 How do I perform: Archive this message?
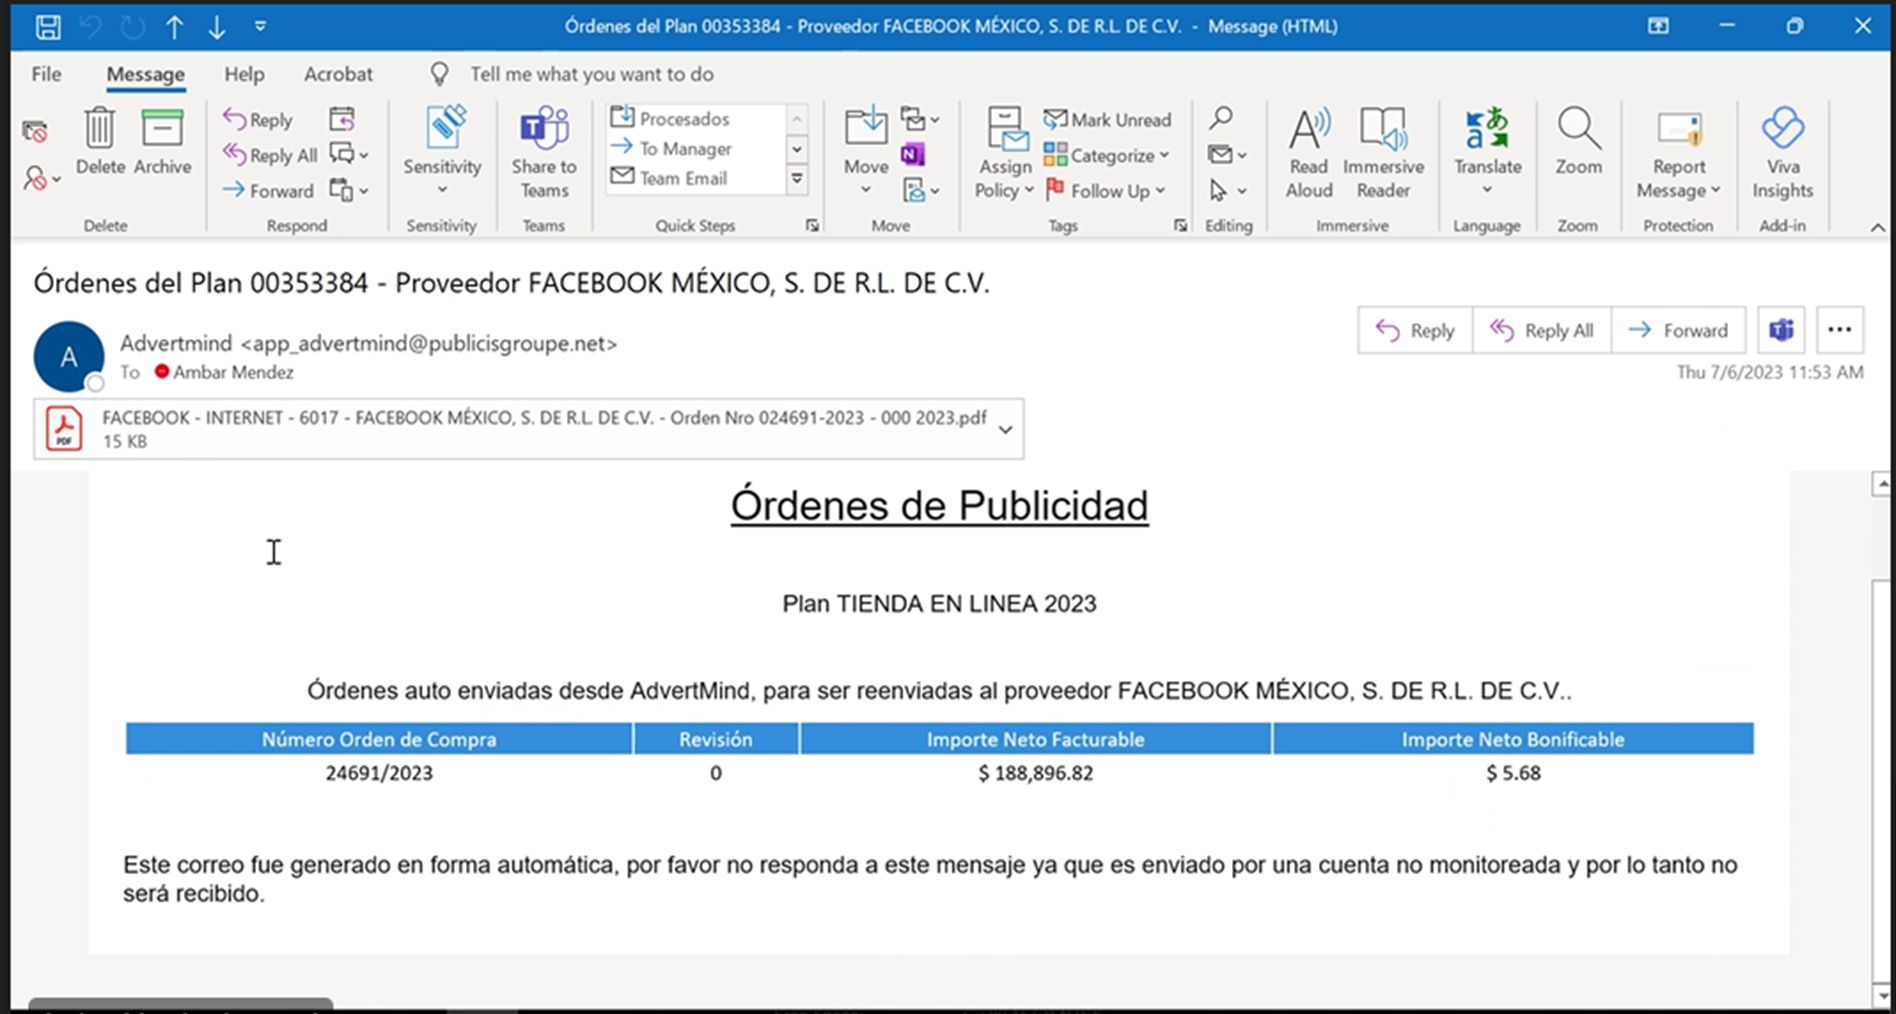point(162,141)
